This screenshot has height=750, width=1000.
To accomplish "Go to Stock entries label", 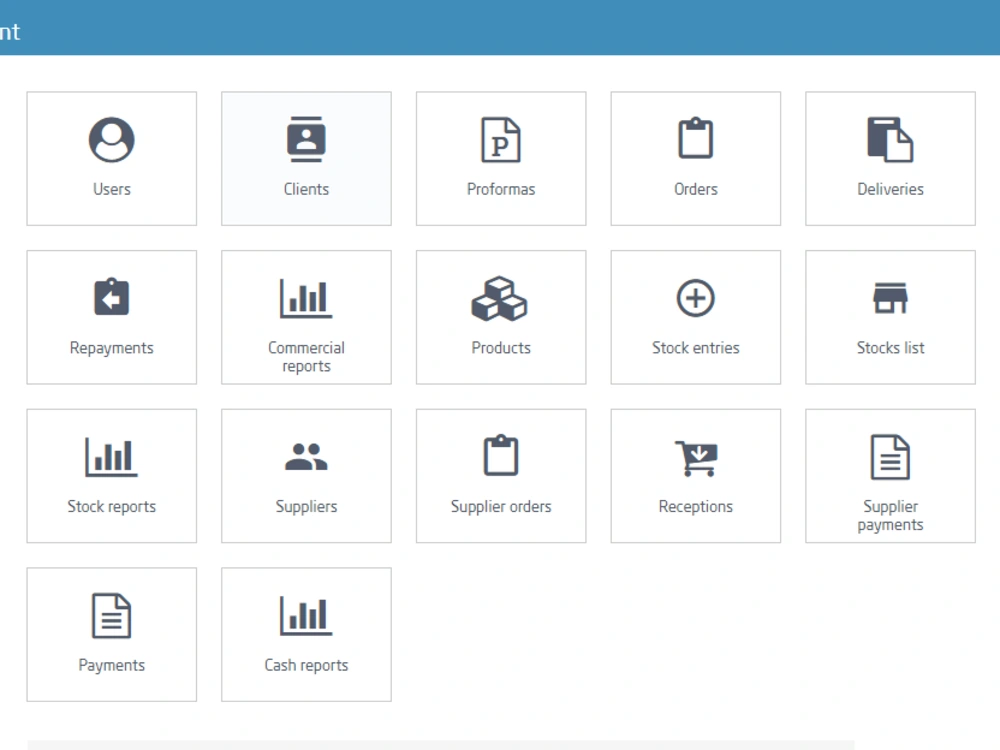I will [696, 348].
